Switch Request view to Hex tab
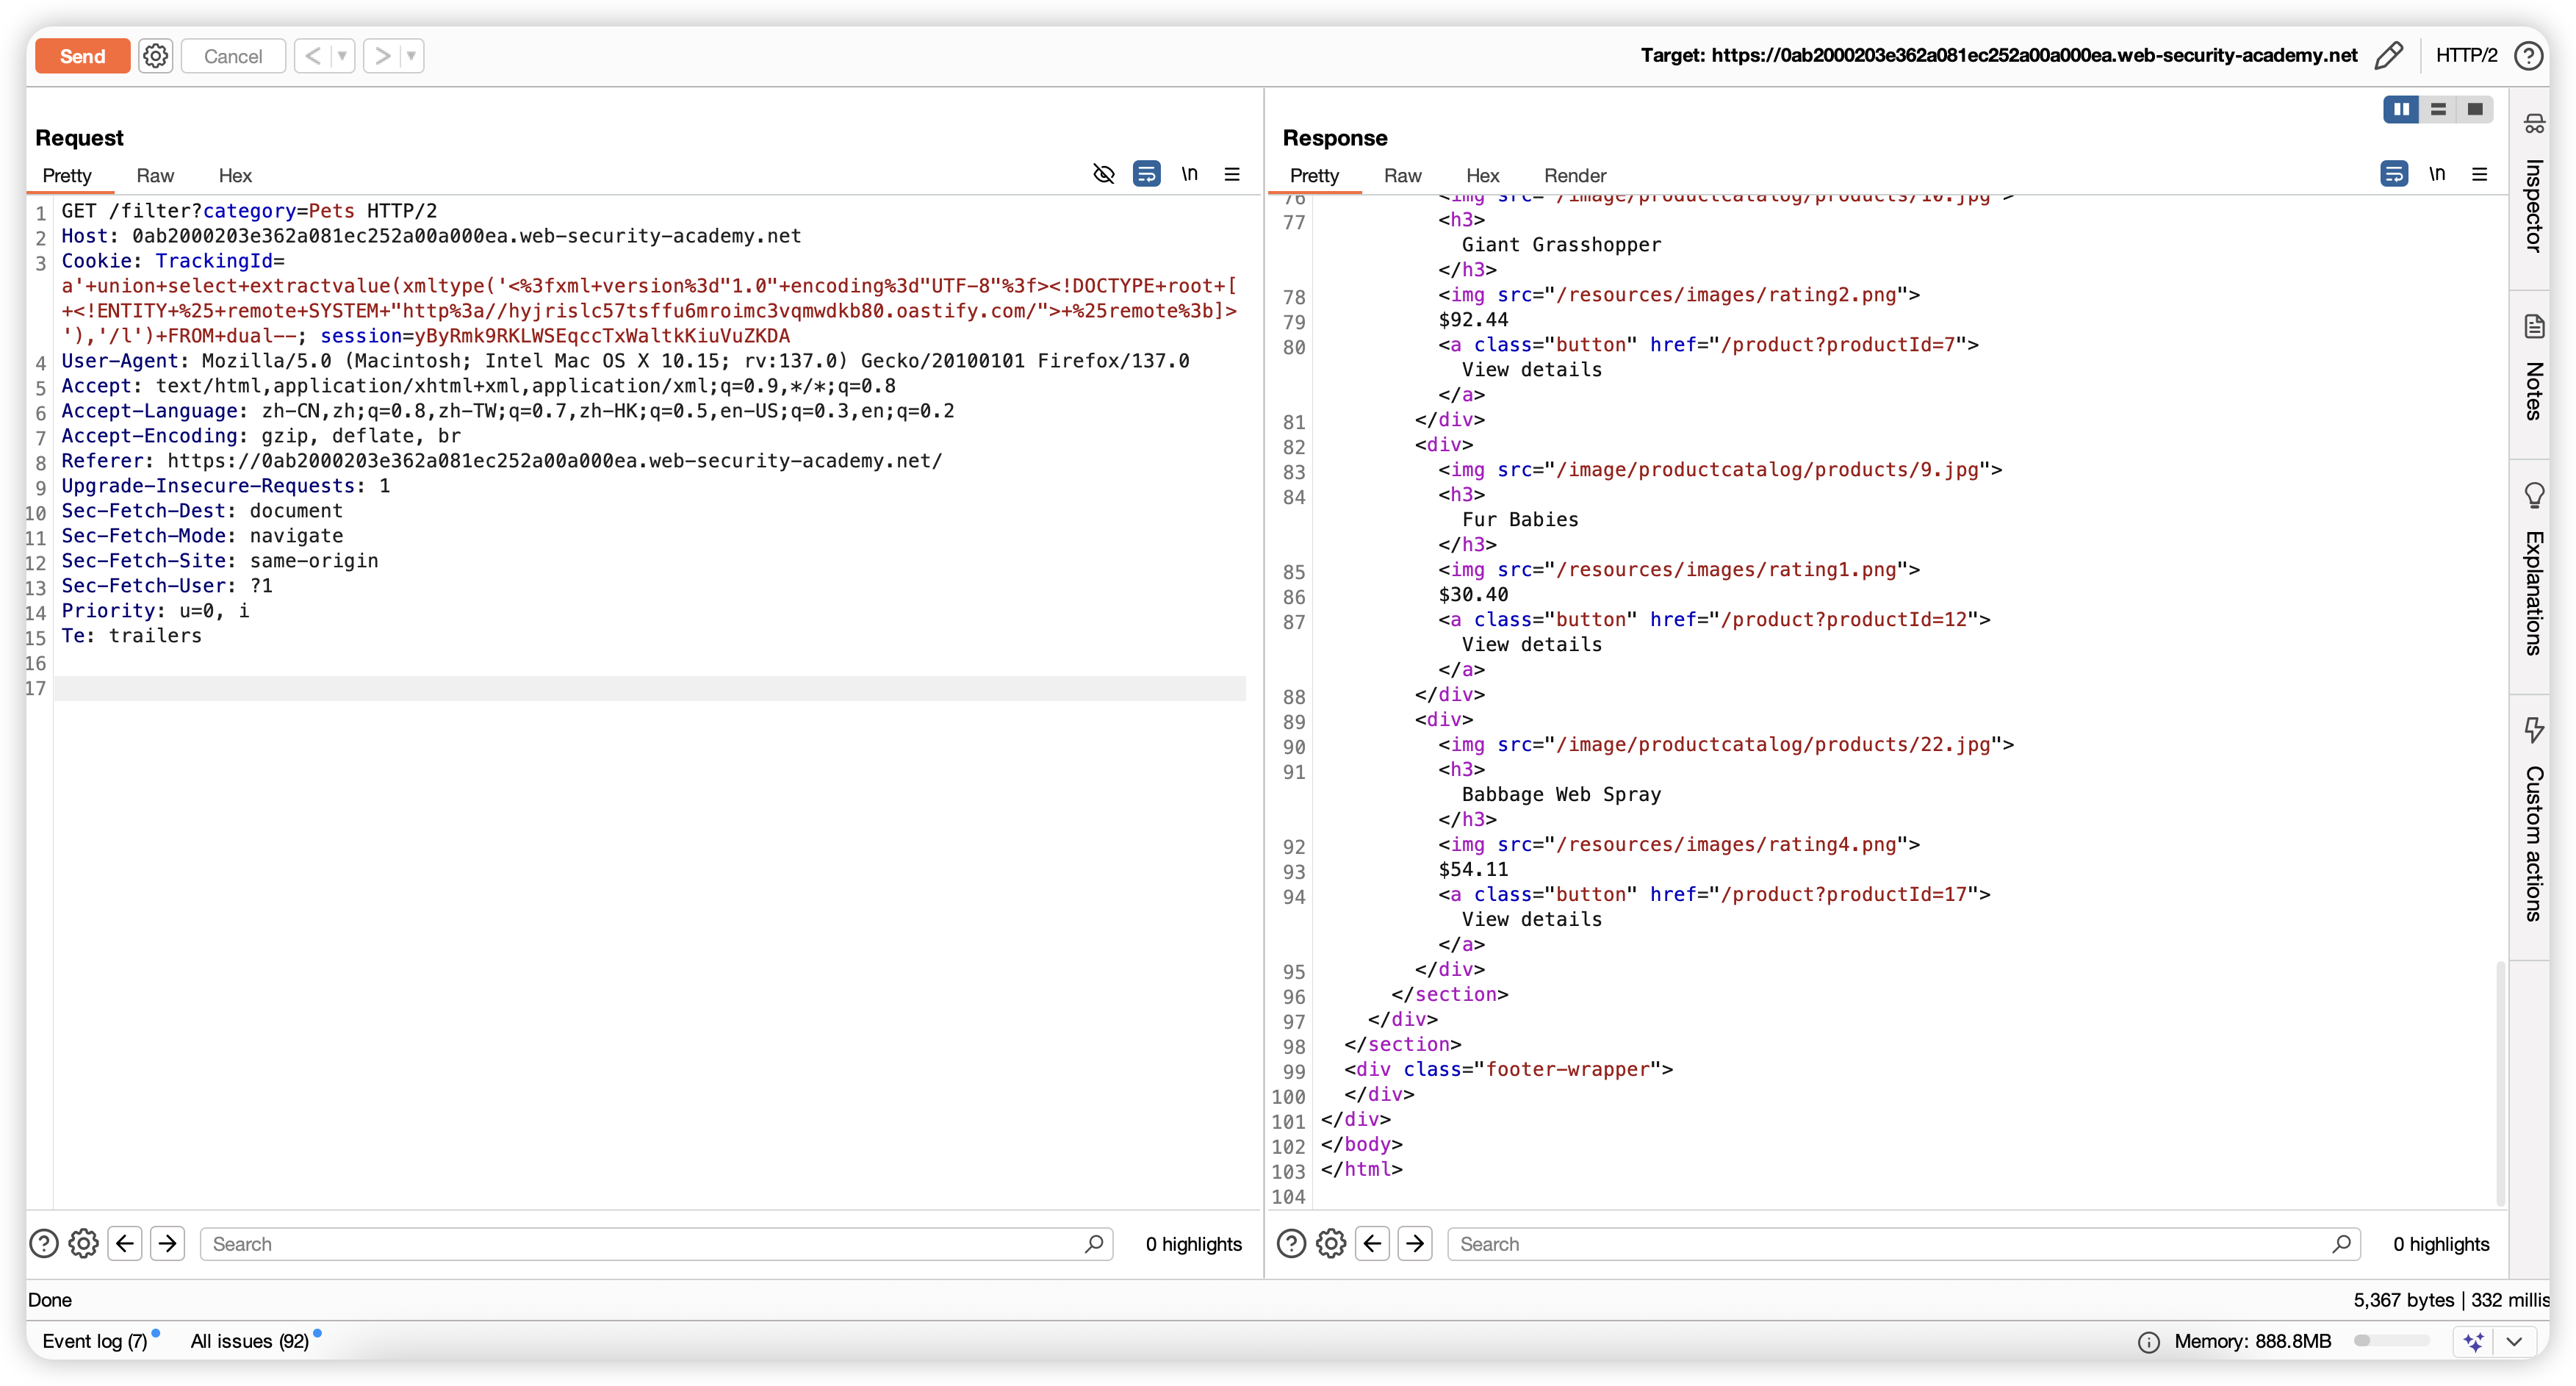The height and width of the screenshot is (1386, 2576). tap(235, 175)
